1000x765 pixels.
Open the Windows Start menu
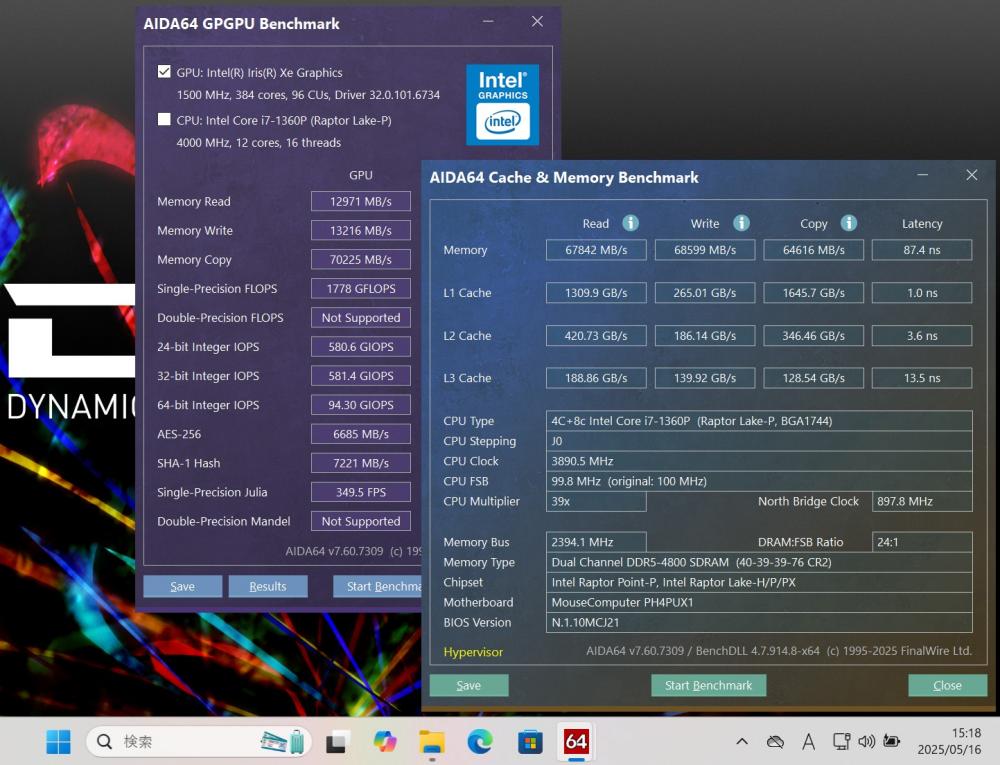pyautogui.click(x=59, y=741)
